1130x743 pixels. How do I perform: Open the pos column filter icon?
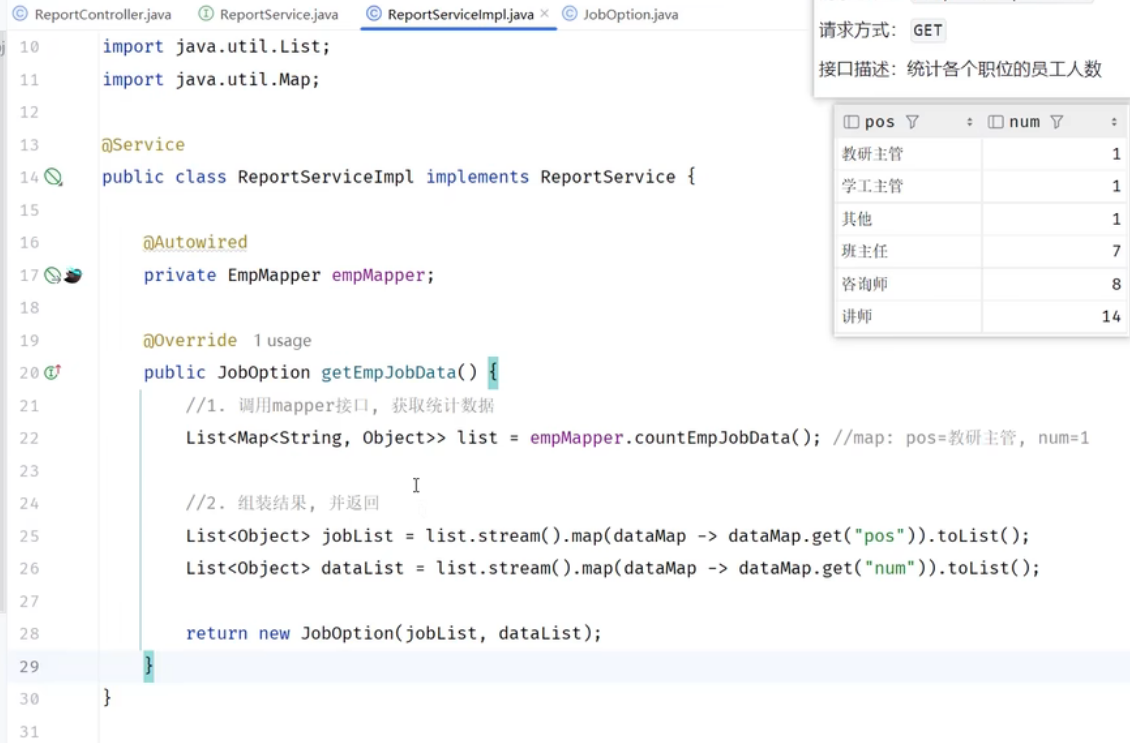coord(912,122)
